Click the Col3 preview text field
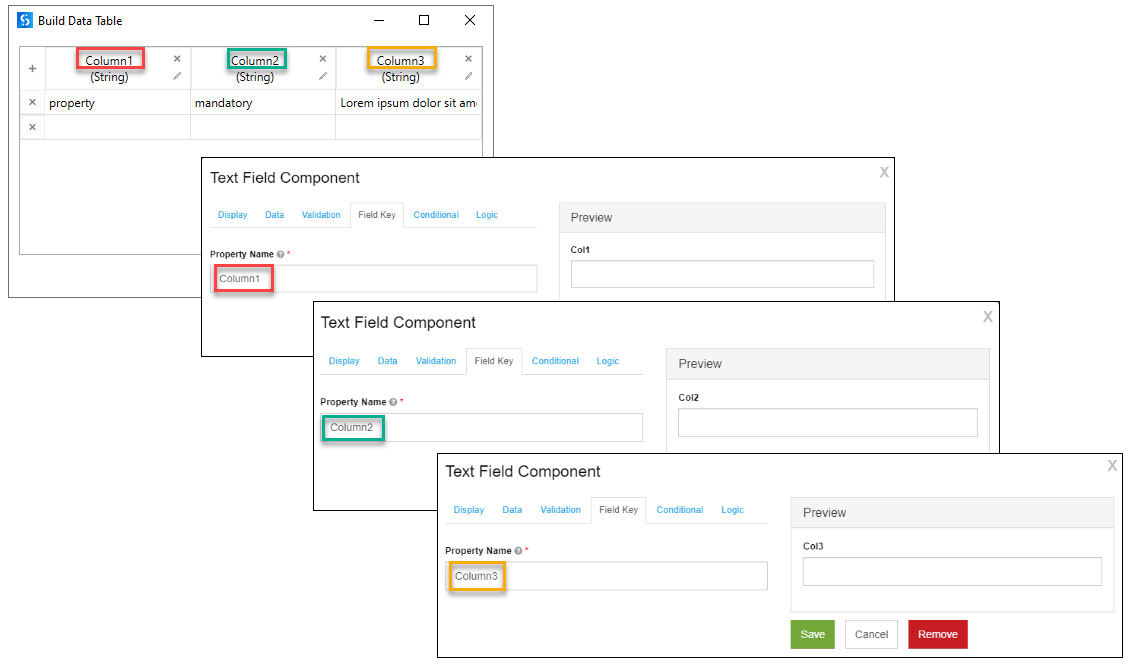The width and height of the screenshot is (1132, 668). 951,571
